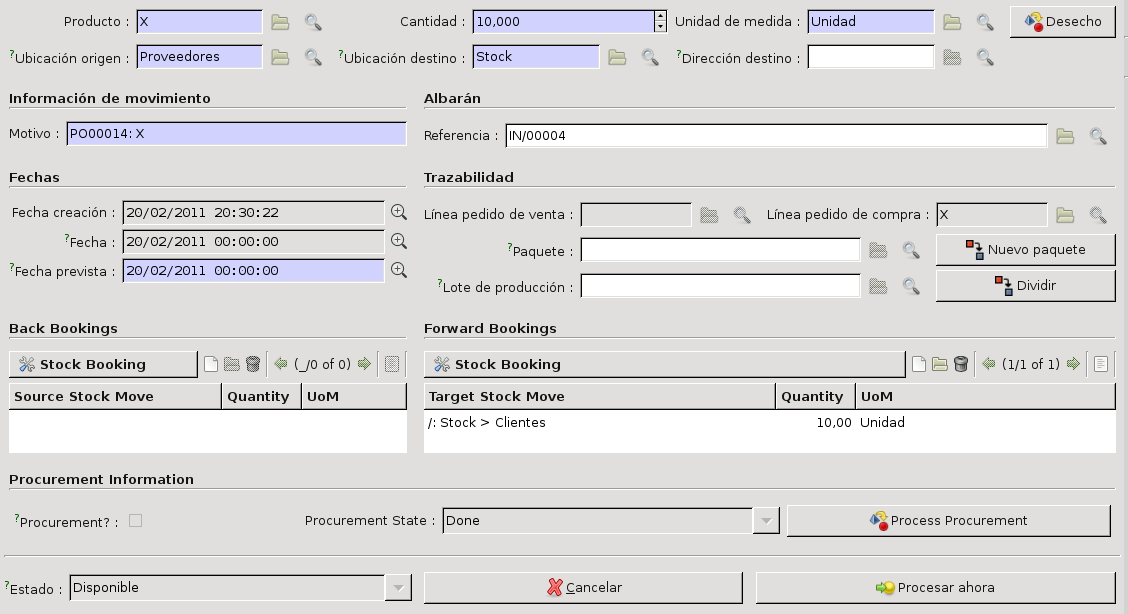Open Stock Booking menu in Forward Bookings
1128x614 pixels.
pyautogui.click(x=664, y=364)
